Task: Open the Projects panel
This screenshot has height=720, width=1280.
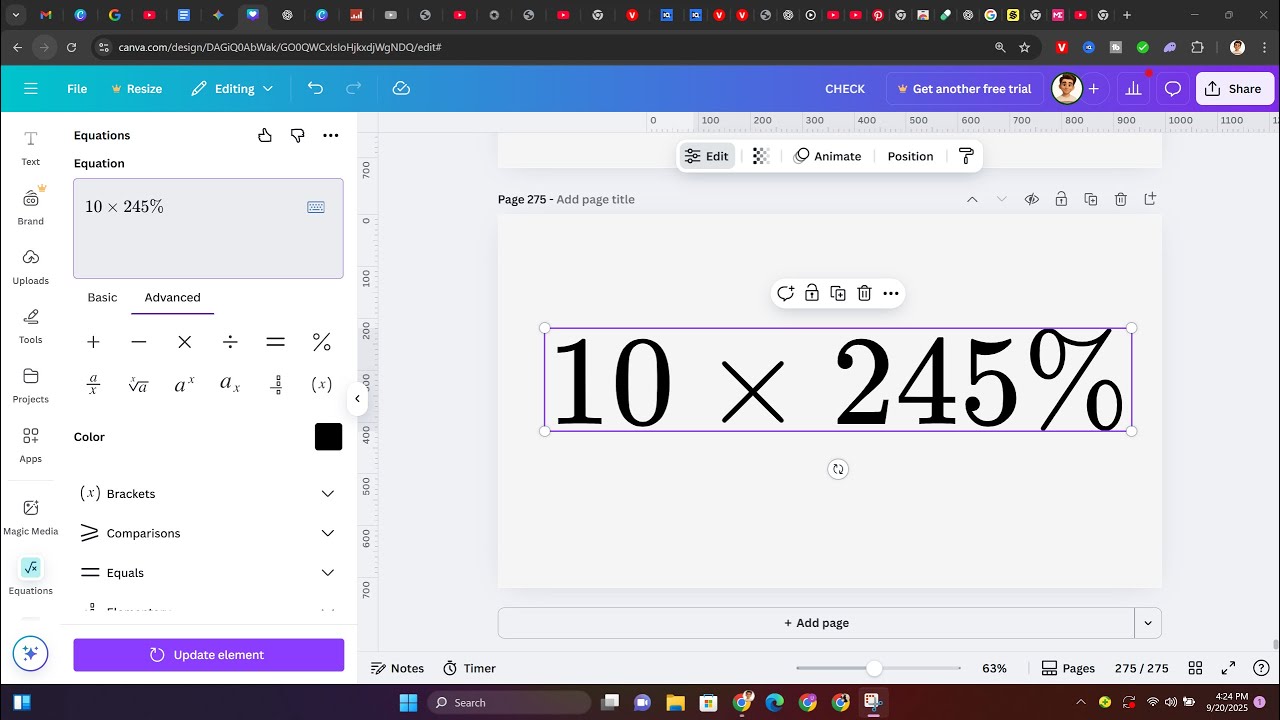Action: (30, 385)
